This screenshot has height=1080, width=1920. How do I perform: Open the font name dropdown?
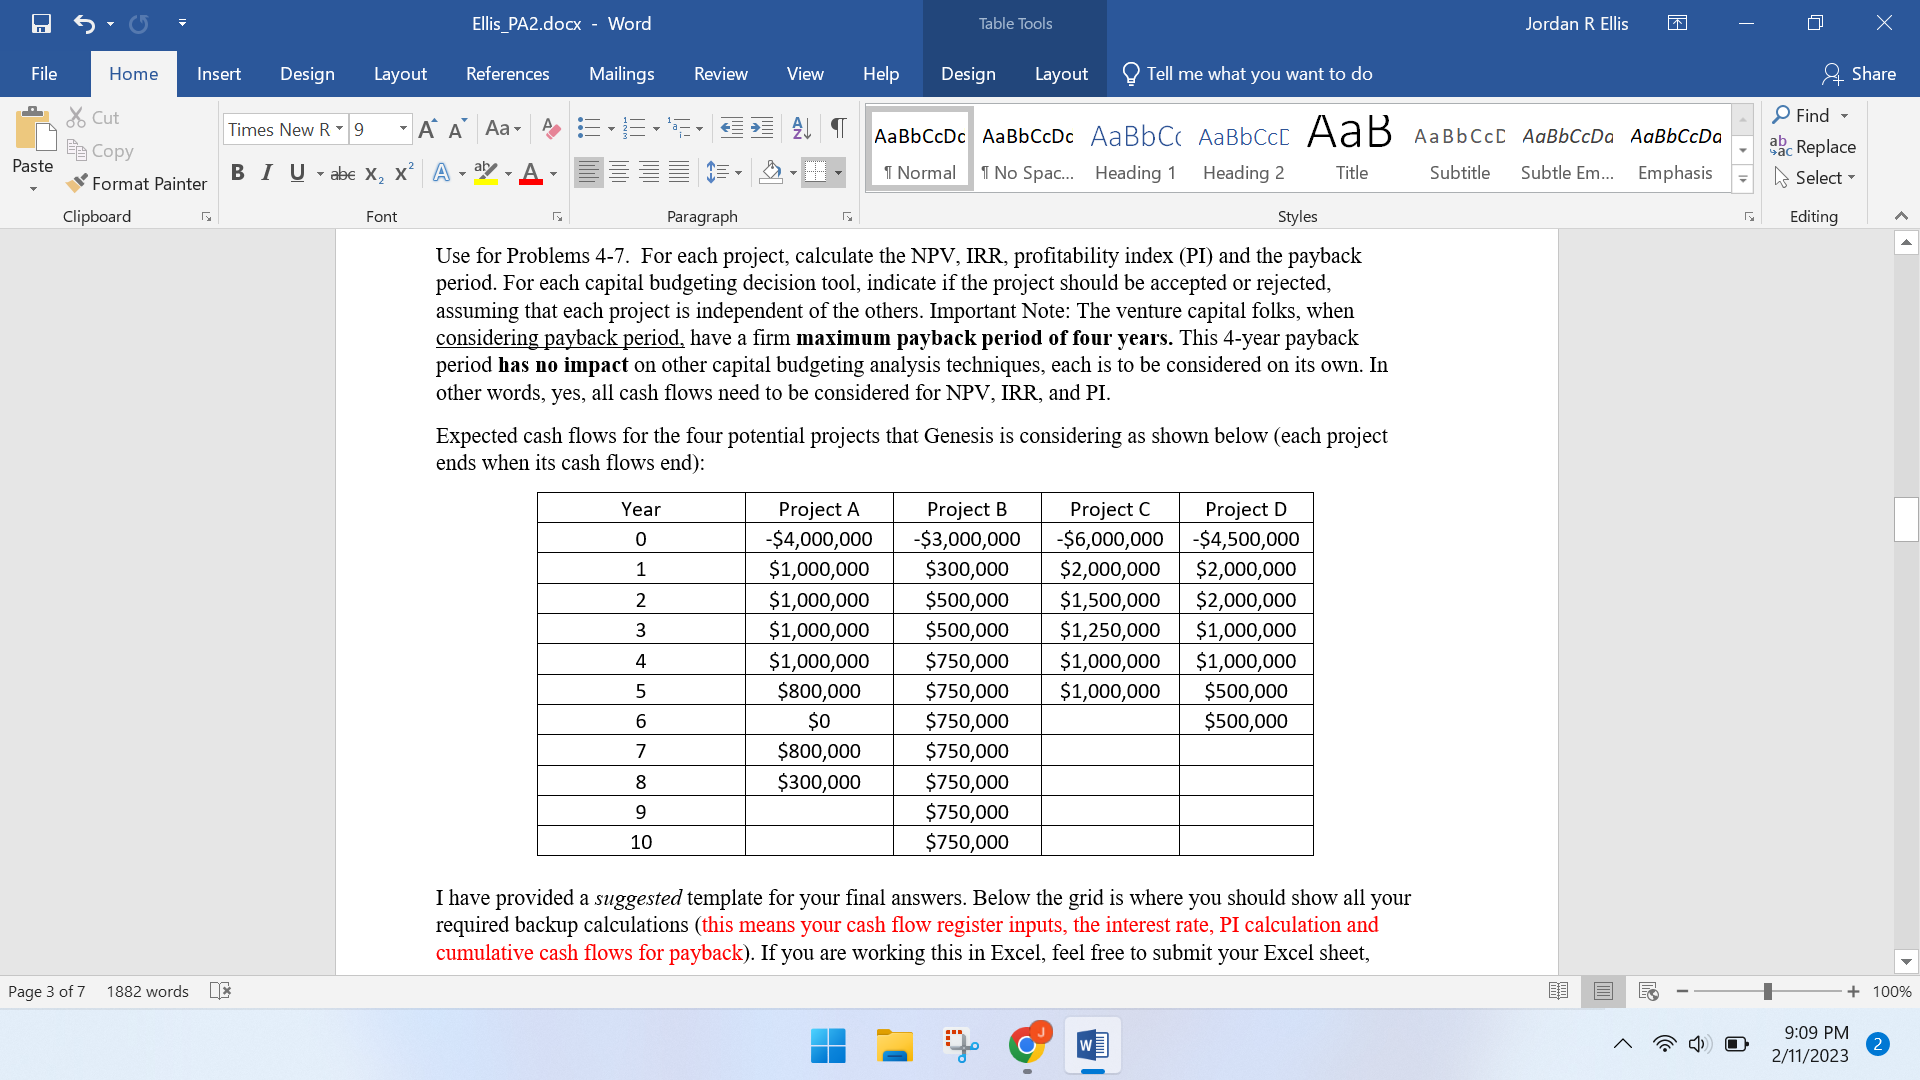click(x=340, y=129)
